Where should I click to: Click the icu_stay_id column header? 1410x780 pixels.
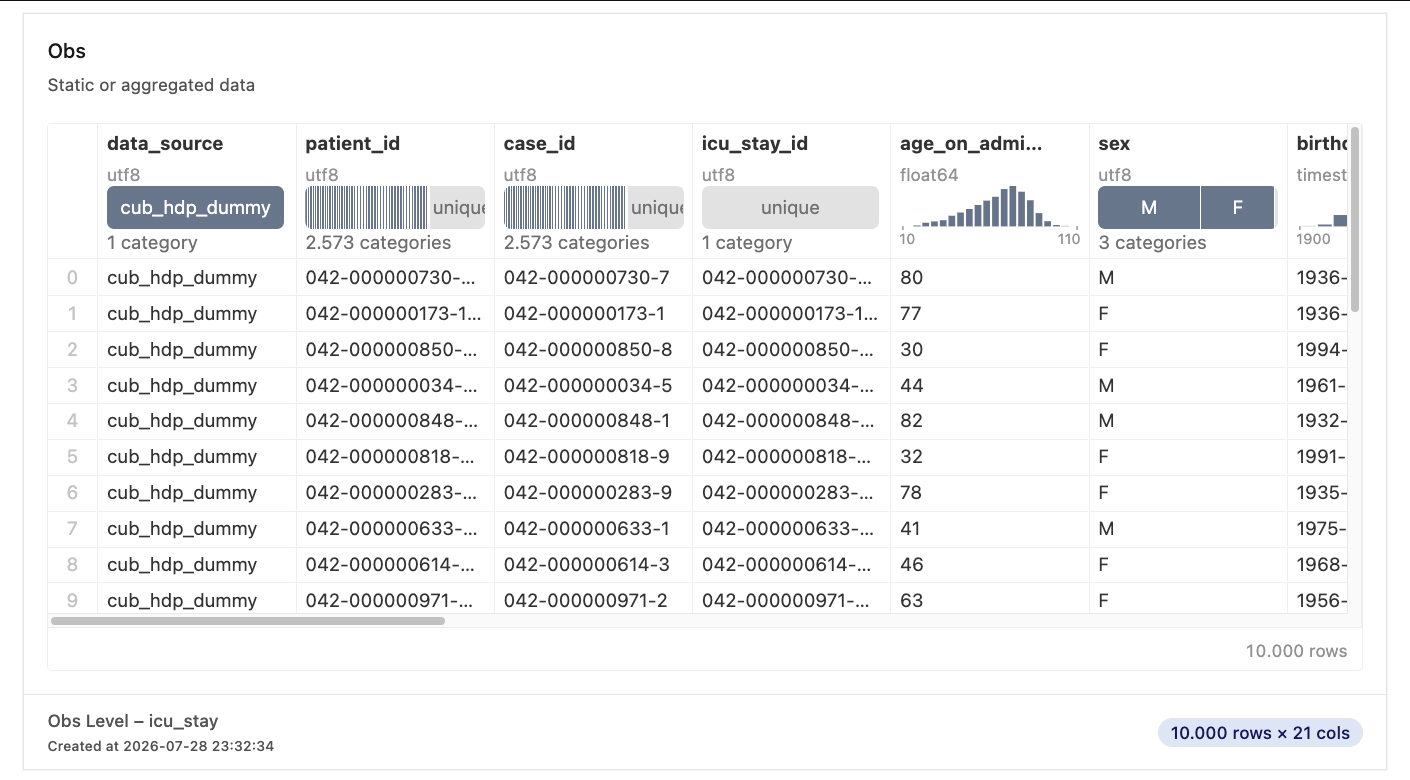pyautogui.click(x=755, y=144)
